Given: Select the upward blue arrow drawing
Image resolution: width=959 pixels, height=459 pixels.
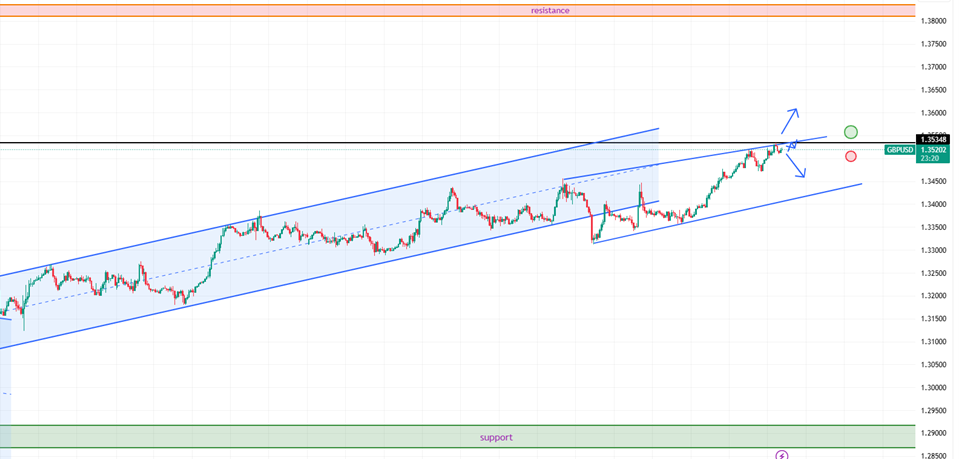Looking at the screenshot, I should pyautogui.click(x=789, y=120).
